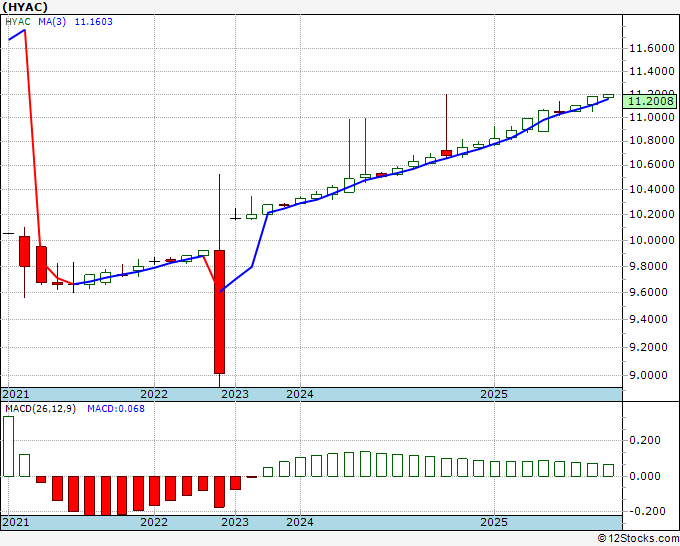This screenshot has height=546, width=680.
Task: Click 2021 on the MACD timeline
Action: (16, 522)
